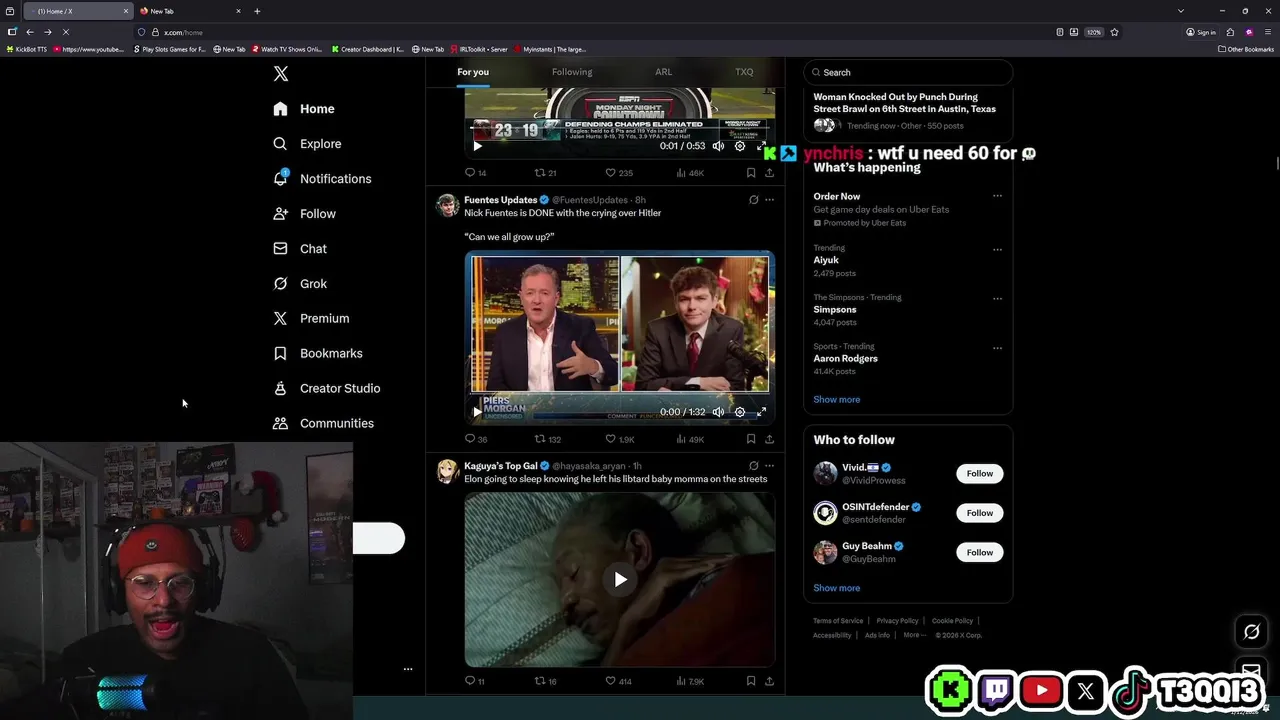
Task: View analytics of Fuentes Updates post
Action: [690, 439]
